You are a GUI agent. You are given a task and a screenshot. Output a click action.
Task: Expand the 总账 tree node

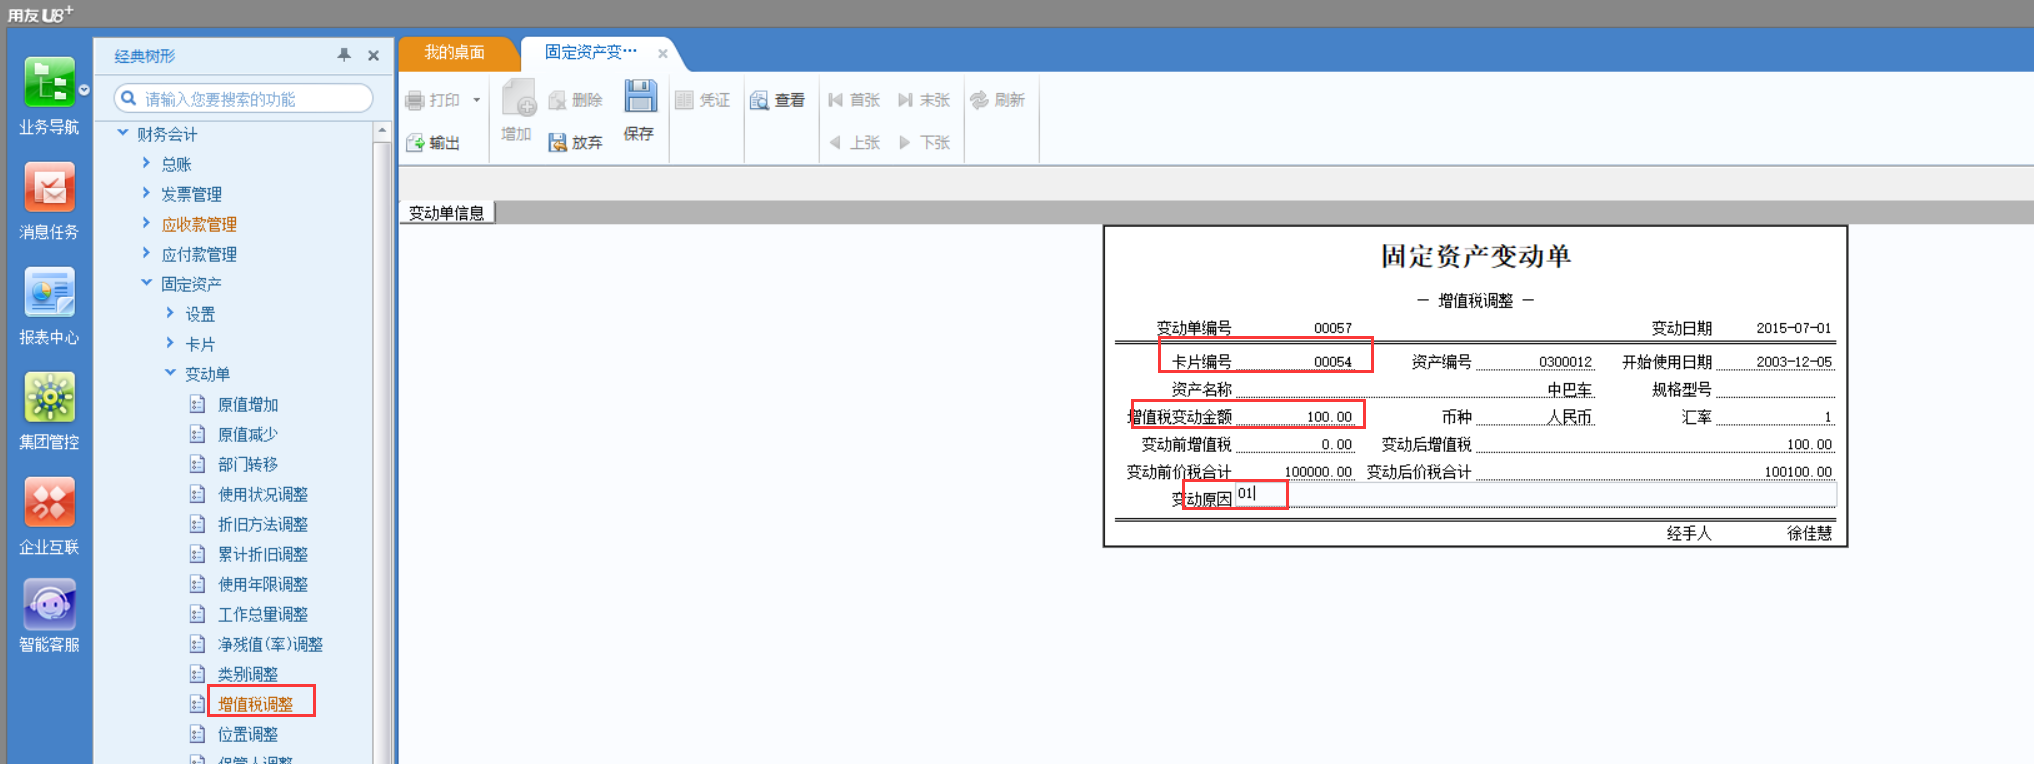click(x=146, y=163)
